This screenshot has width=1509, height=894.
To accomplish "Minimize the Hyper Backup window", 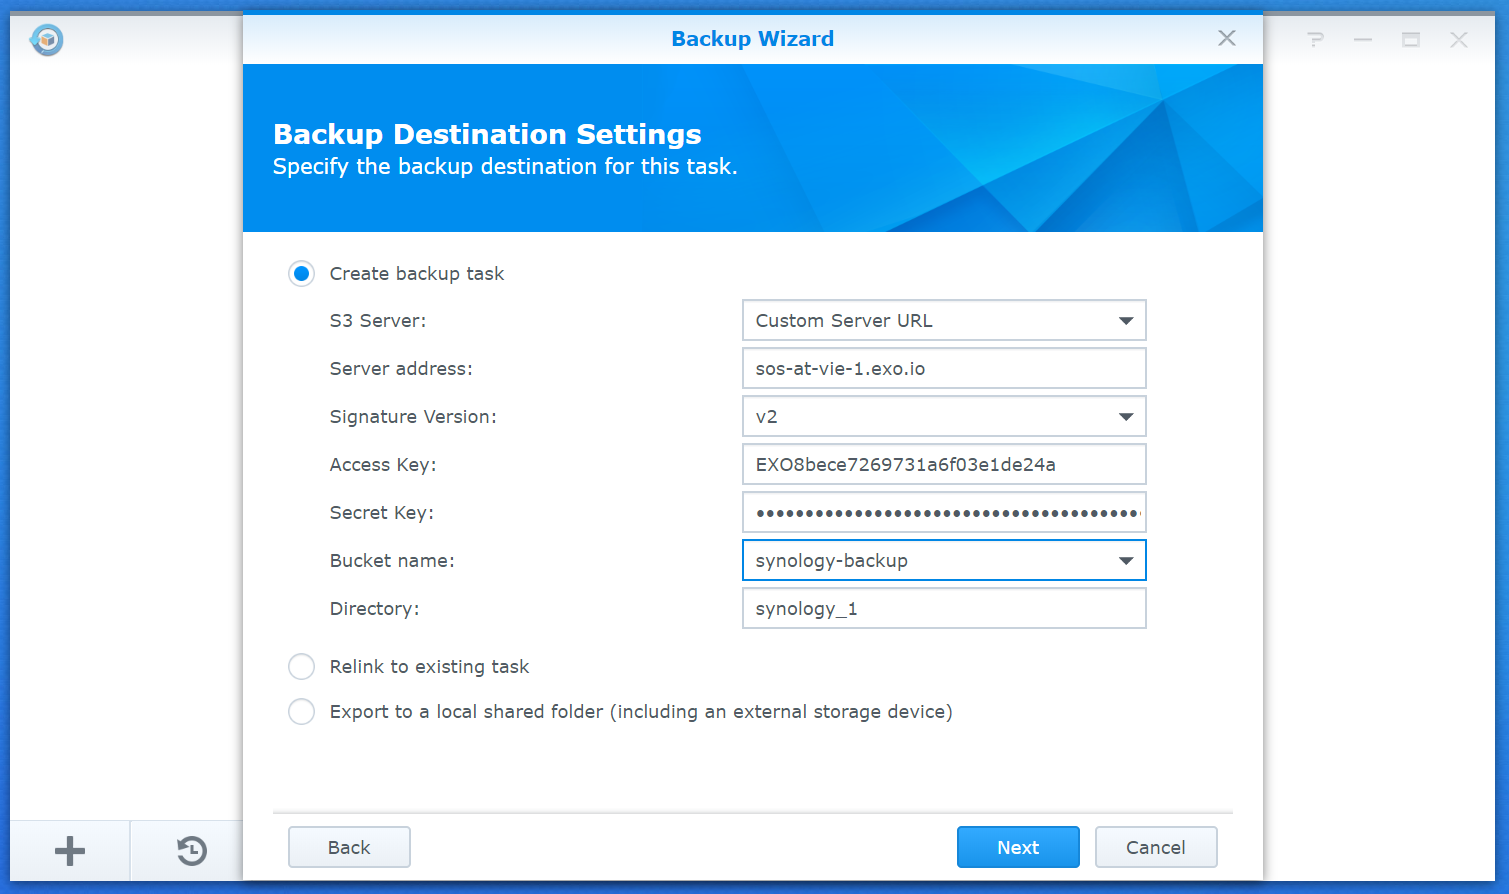I will coord(1362,40).
